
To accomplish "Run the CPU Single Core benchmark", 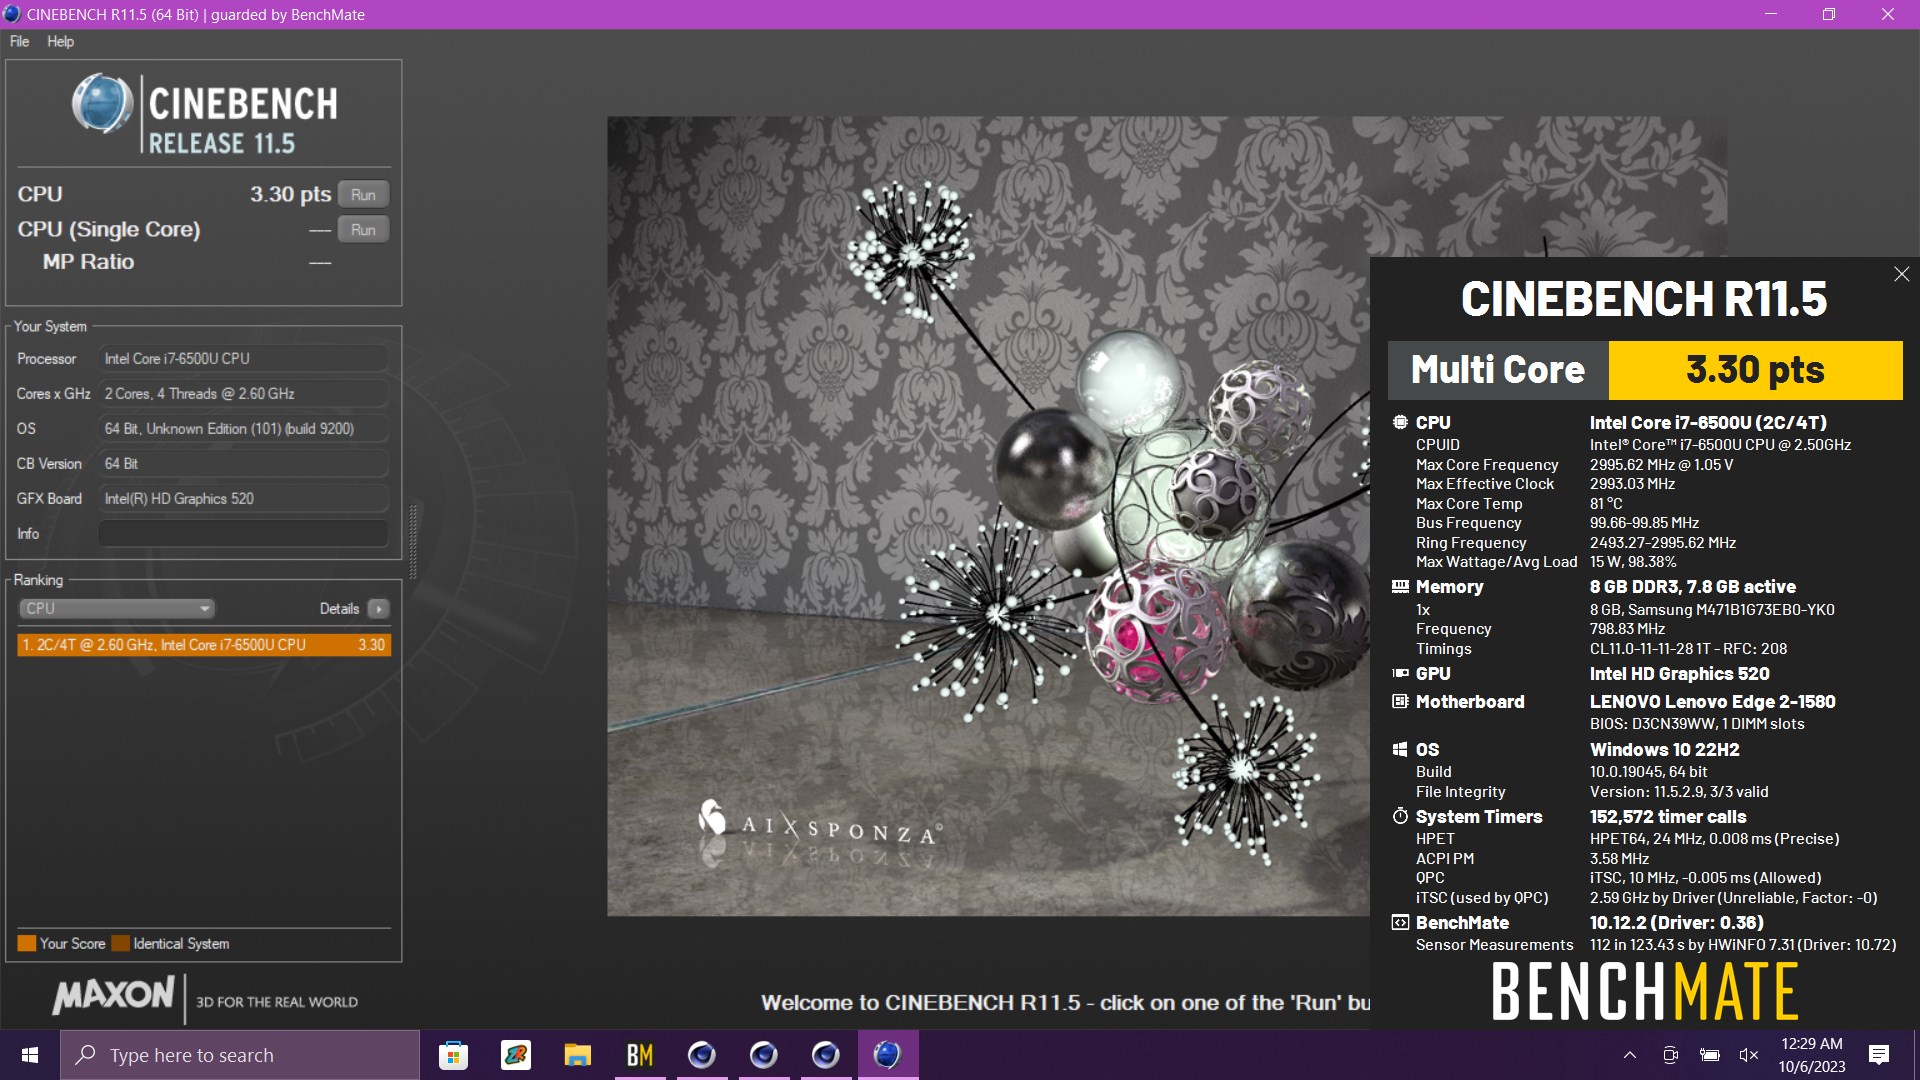I will 363,229.
